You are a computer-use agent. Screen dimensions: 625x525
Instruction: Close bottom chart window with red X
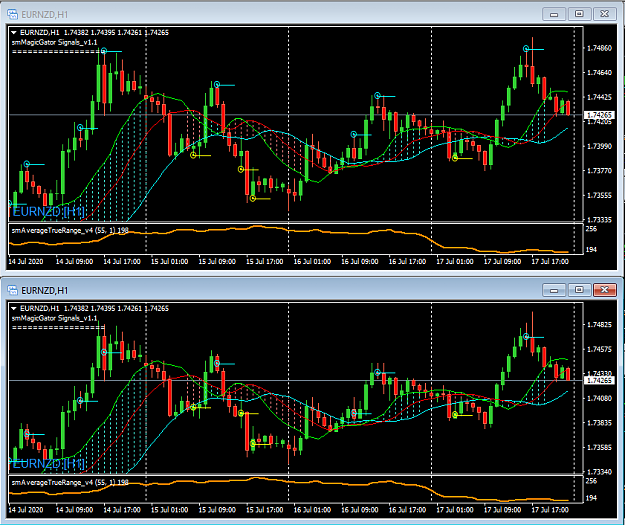605,290
